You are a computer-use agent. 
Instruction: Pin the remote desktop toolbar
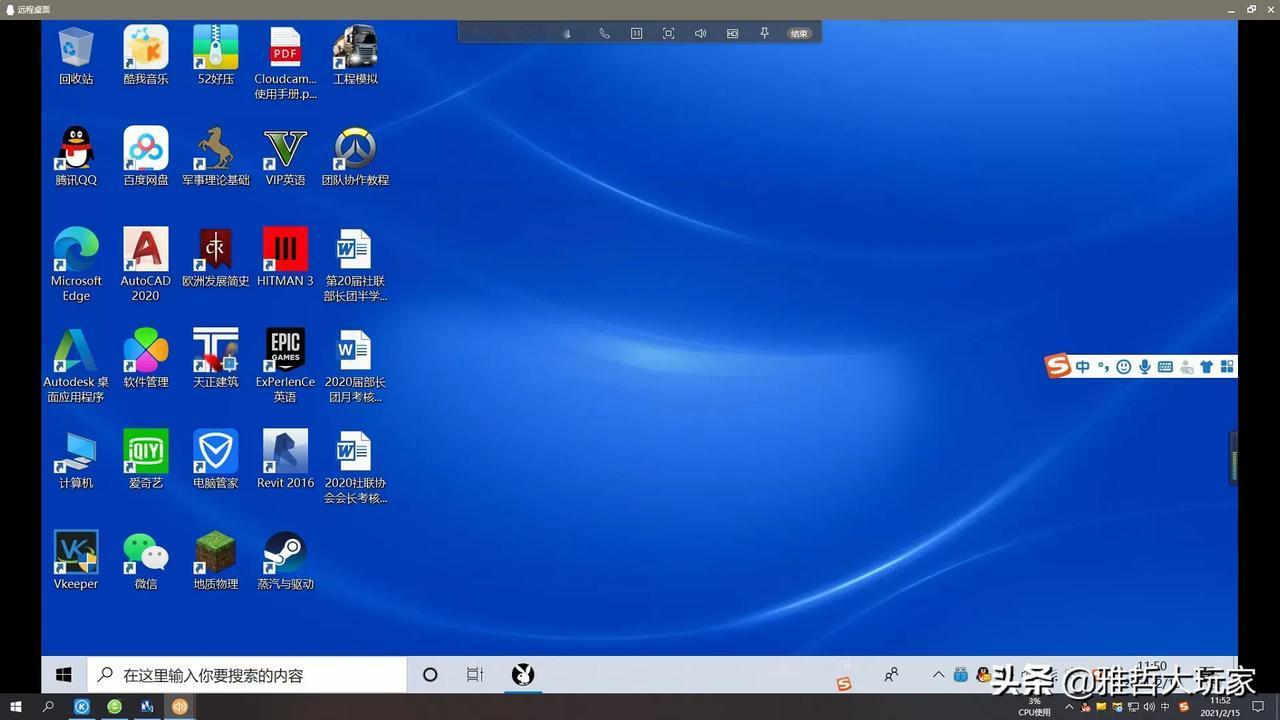764,33
